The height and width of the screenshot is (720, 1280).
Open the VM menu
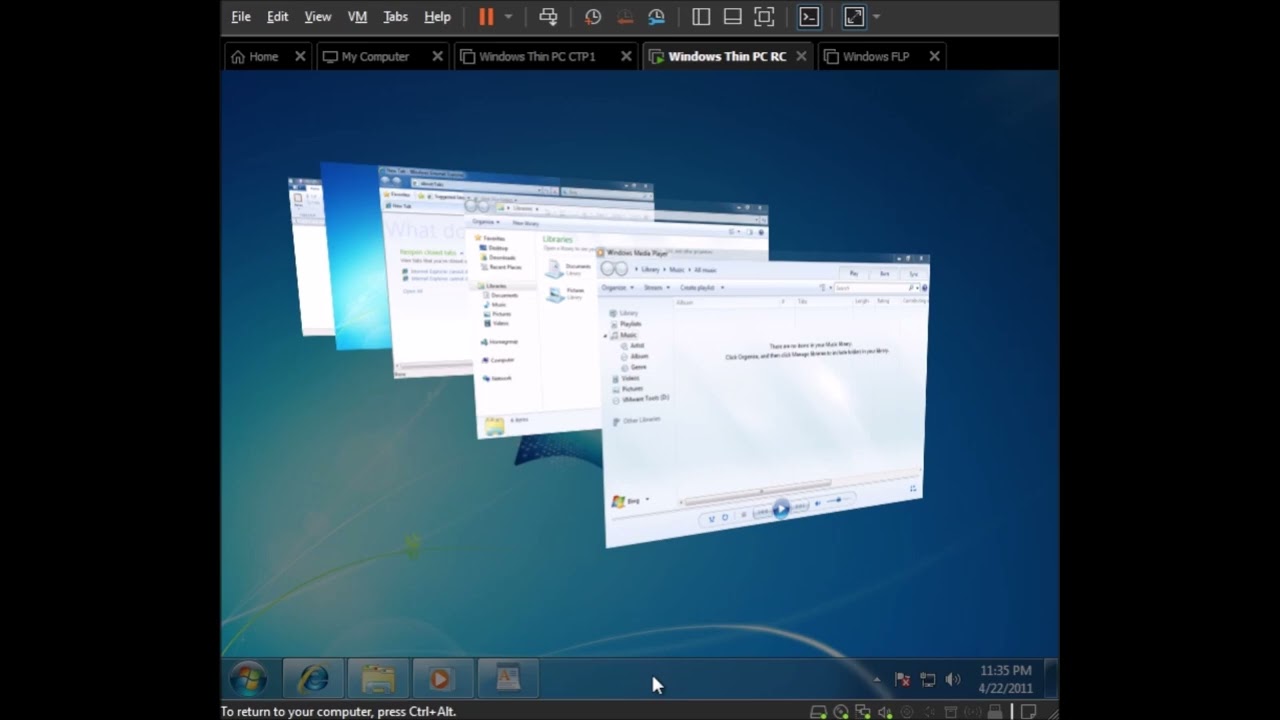click(x=357, y=17)
